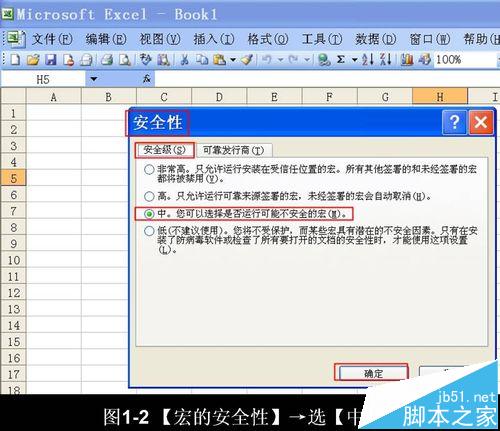The width and height of the screenshot is (500, 431).
Task: Open the 工具(T) menu
Action: (x=322, y=39)
